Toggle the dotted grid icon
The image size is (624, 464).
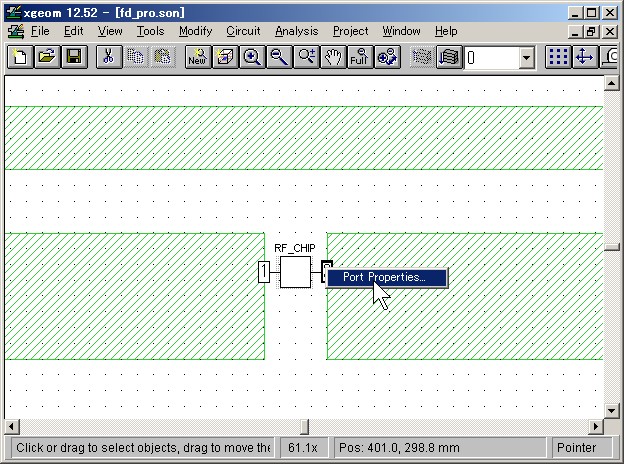click(x=558, y=57)
